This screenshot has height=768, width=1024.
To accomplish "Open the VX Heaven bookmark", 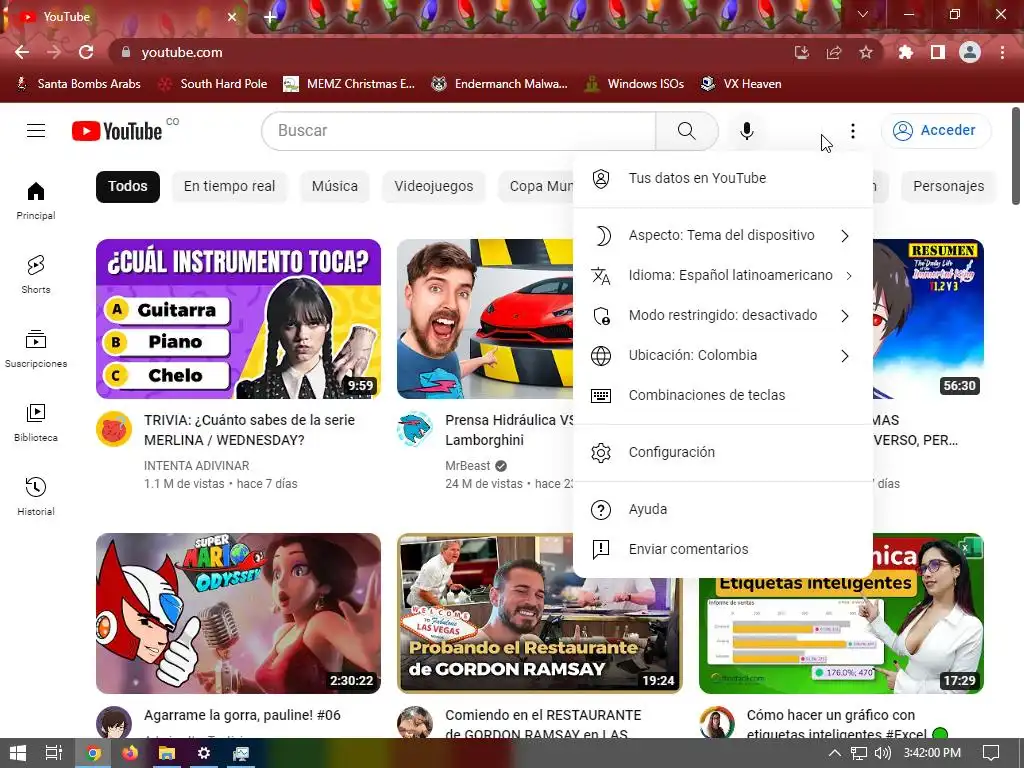I will pos(741,84).
